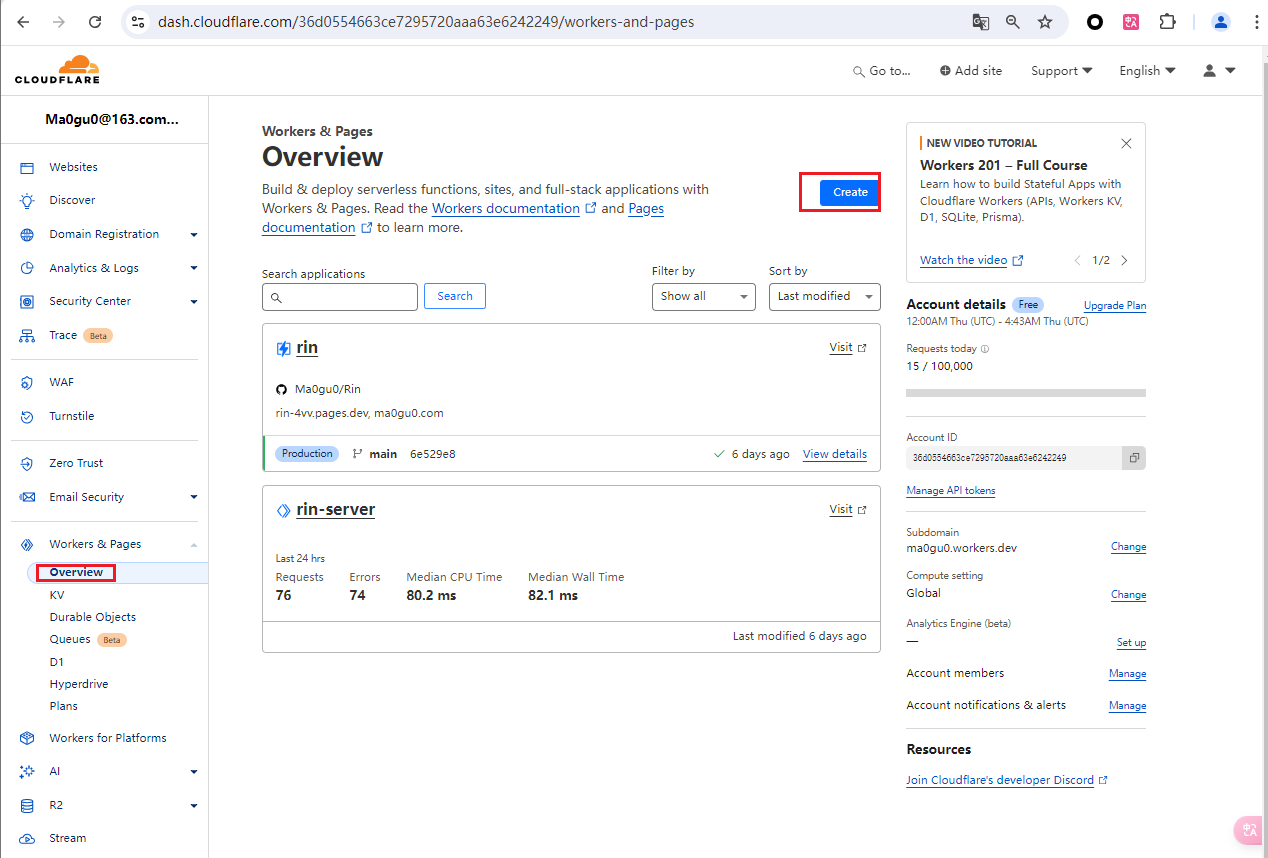The height and width of the screenshot is (858, 1268).
Task: Go to next tutorial slide arrow
Action: (1125, 261)
